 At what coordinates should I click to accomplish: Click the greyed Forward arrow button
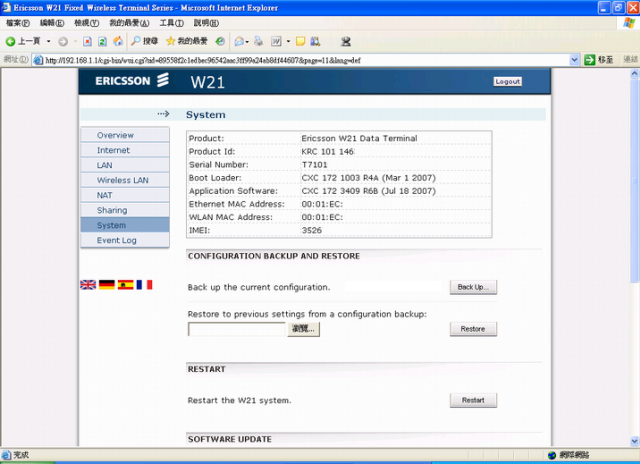(63, 41)
